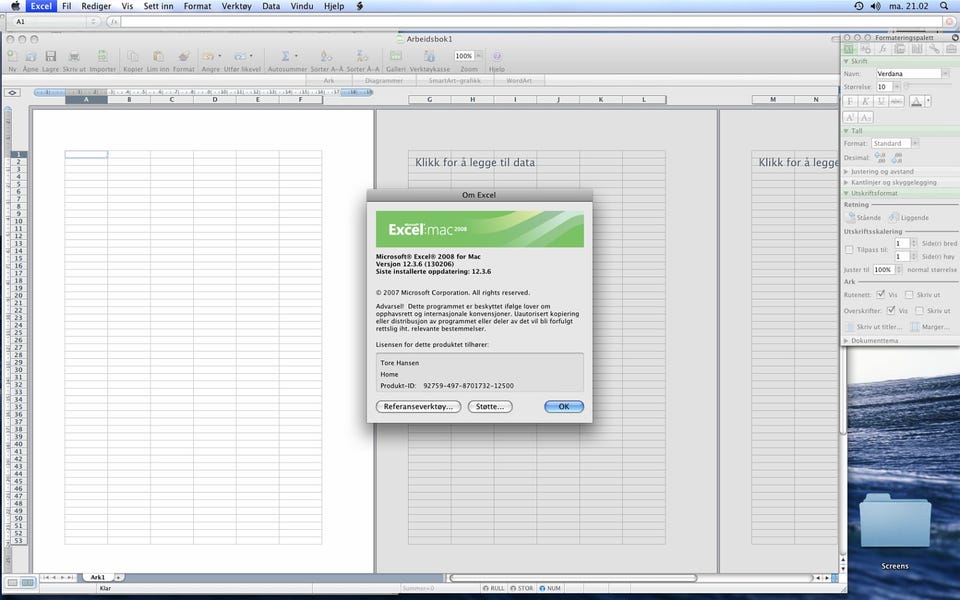Click the increase decimal icon

click(x=880, y=157)
